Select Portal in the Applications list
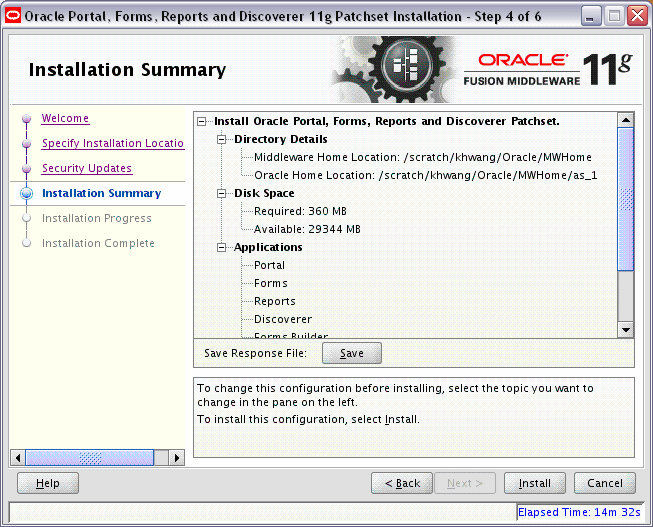The height and width of the screenshot is (527, 653). 269,265
